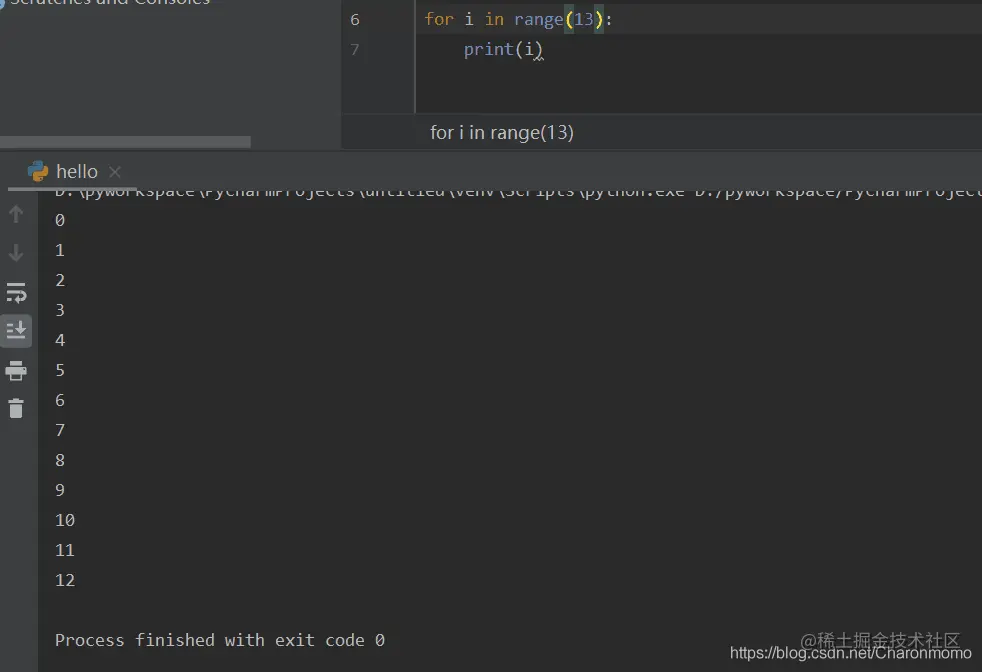Toggle Scroll to End in console
This screenshot has height=672, width=982.
click(16, 330)
